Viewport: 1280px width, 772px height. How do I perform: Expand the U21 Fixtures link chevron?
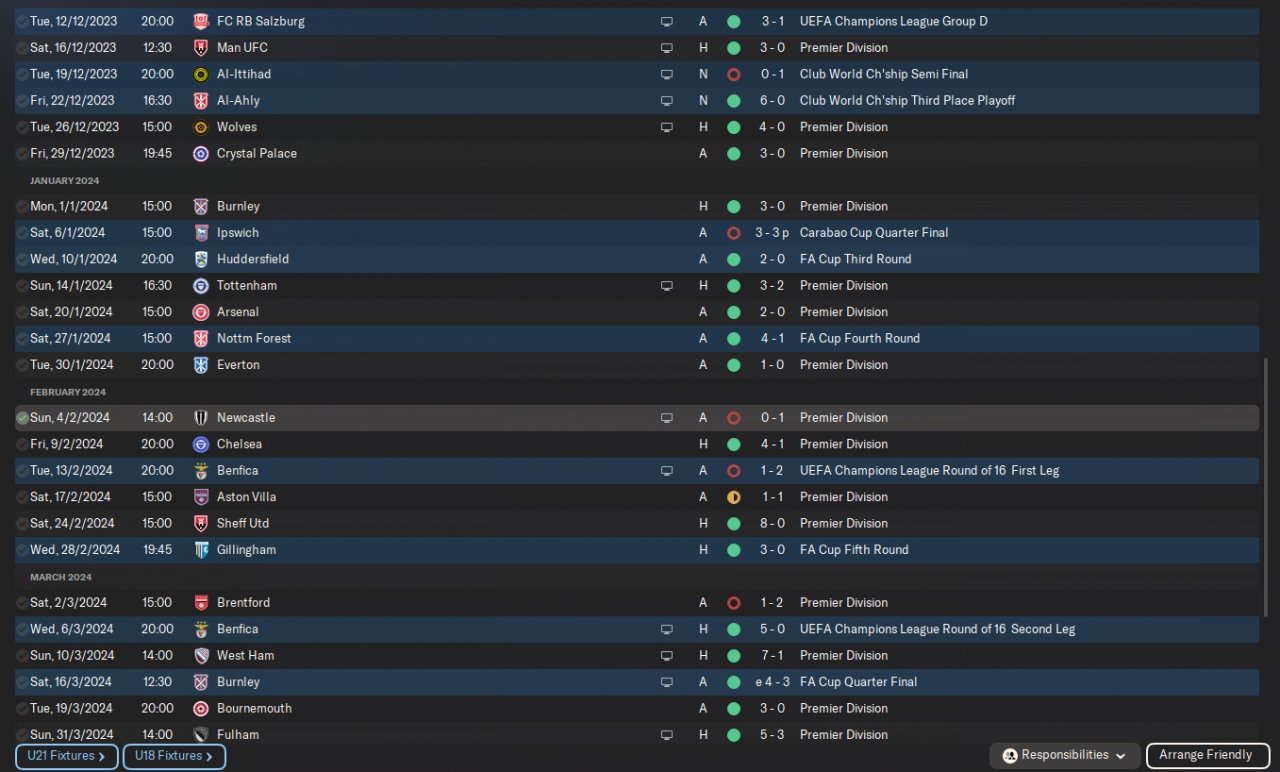(102, 757)
